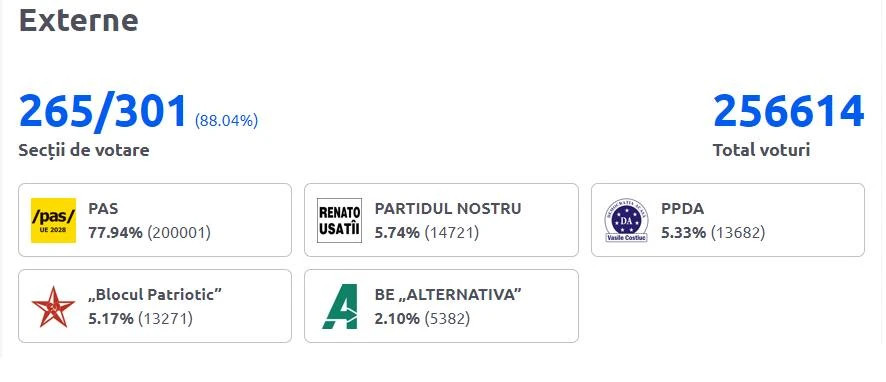Open the PAS results card
The width and height of the screenshot is (886, 382).
pos(155,220)
